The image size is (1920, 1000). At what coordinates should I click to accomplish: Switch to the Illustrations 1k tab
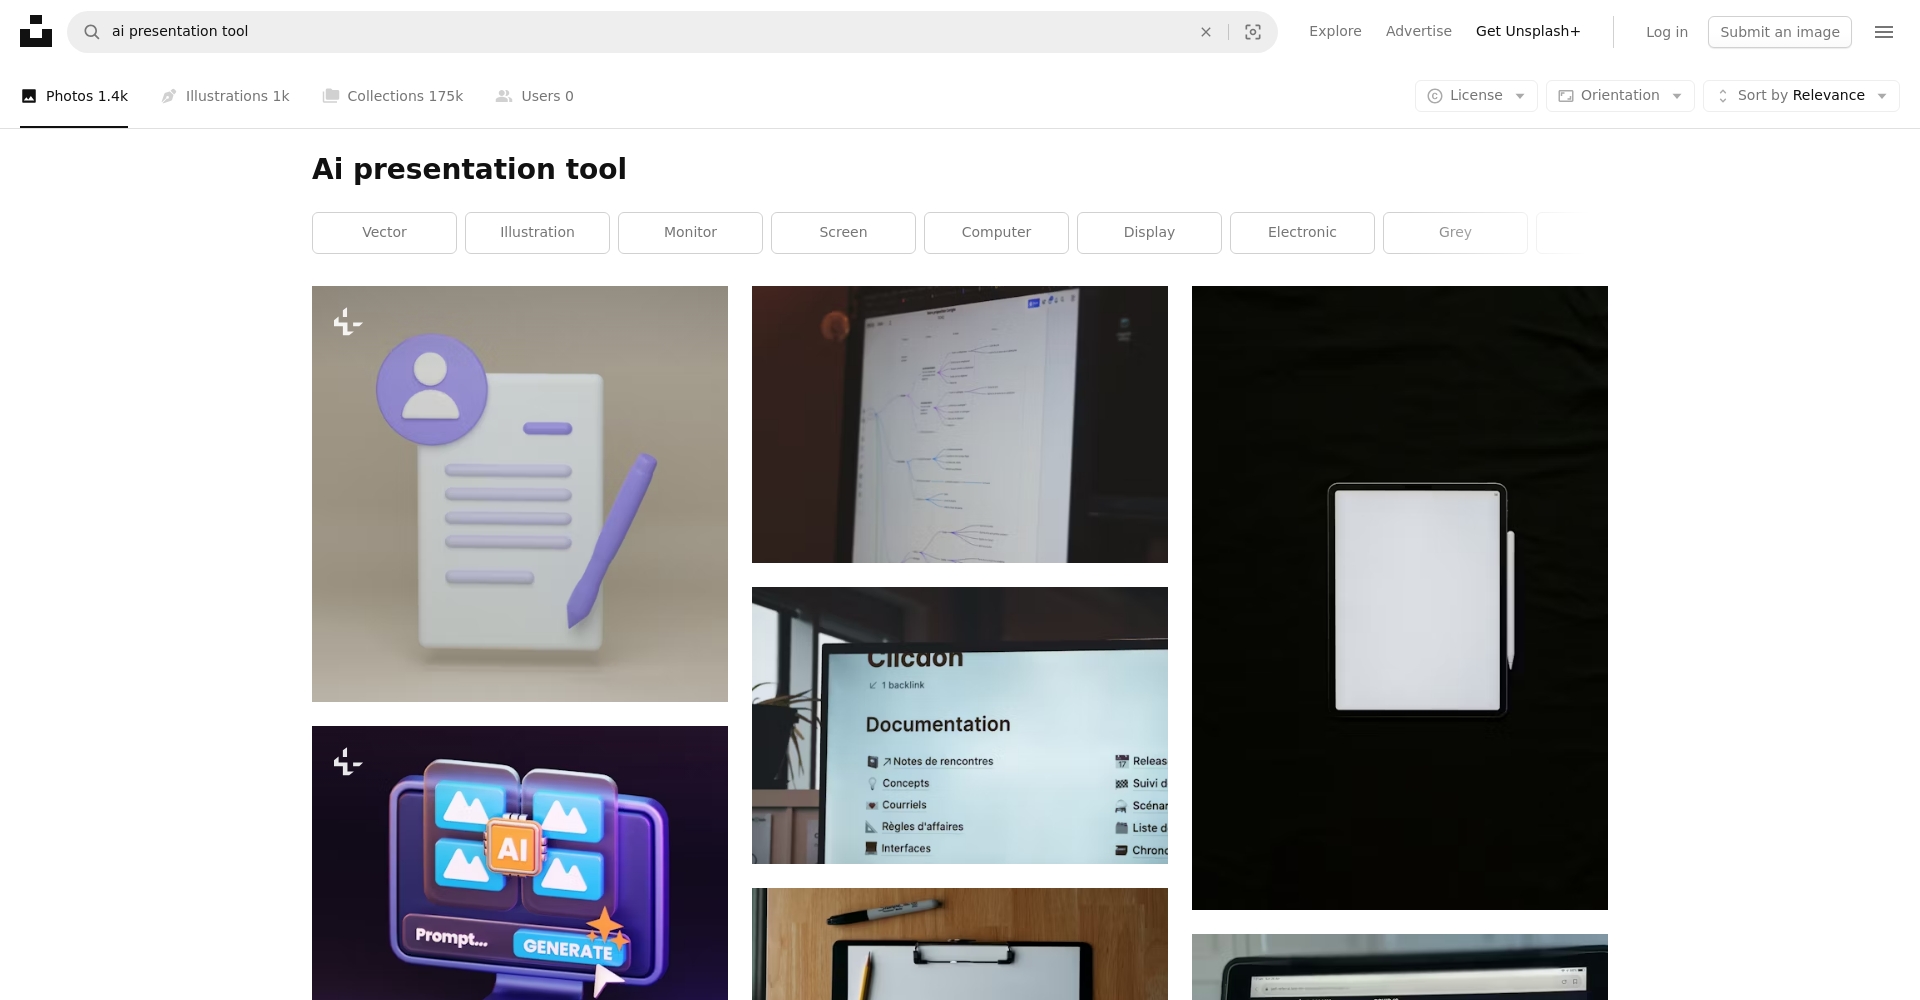[x=225, y=96]
